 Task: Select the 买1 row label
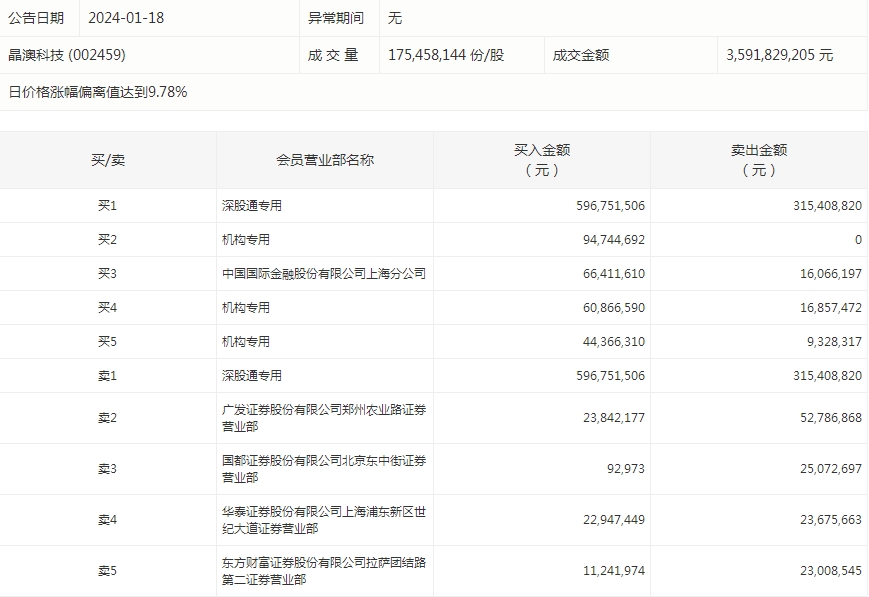108,206
